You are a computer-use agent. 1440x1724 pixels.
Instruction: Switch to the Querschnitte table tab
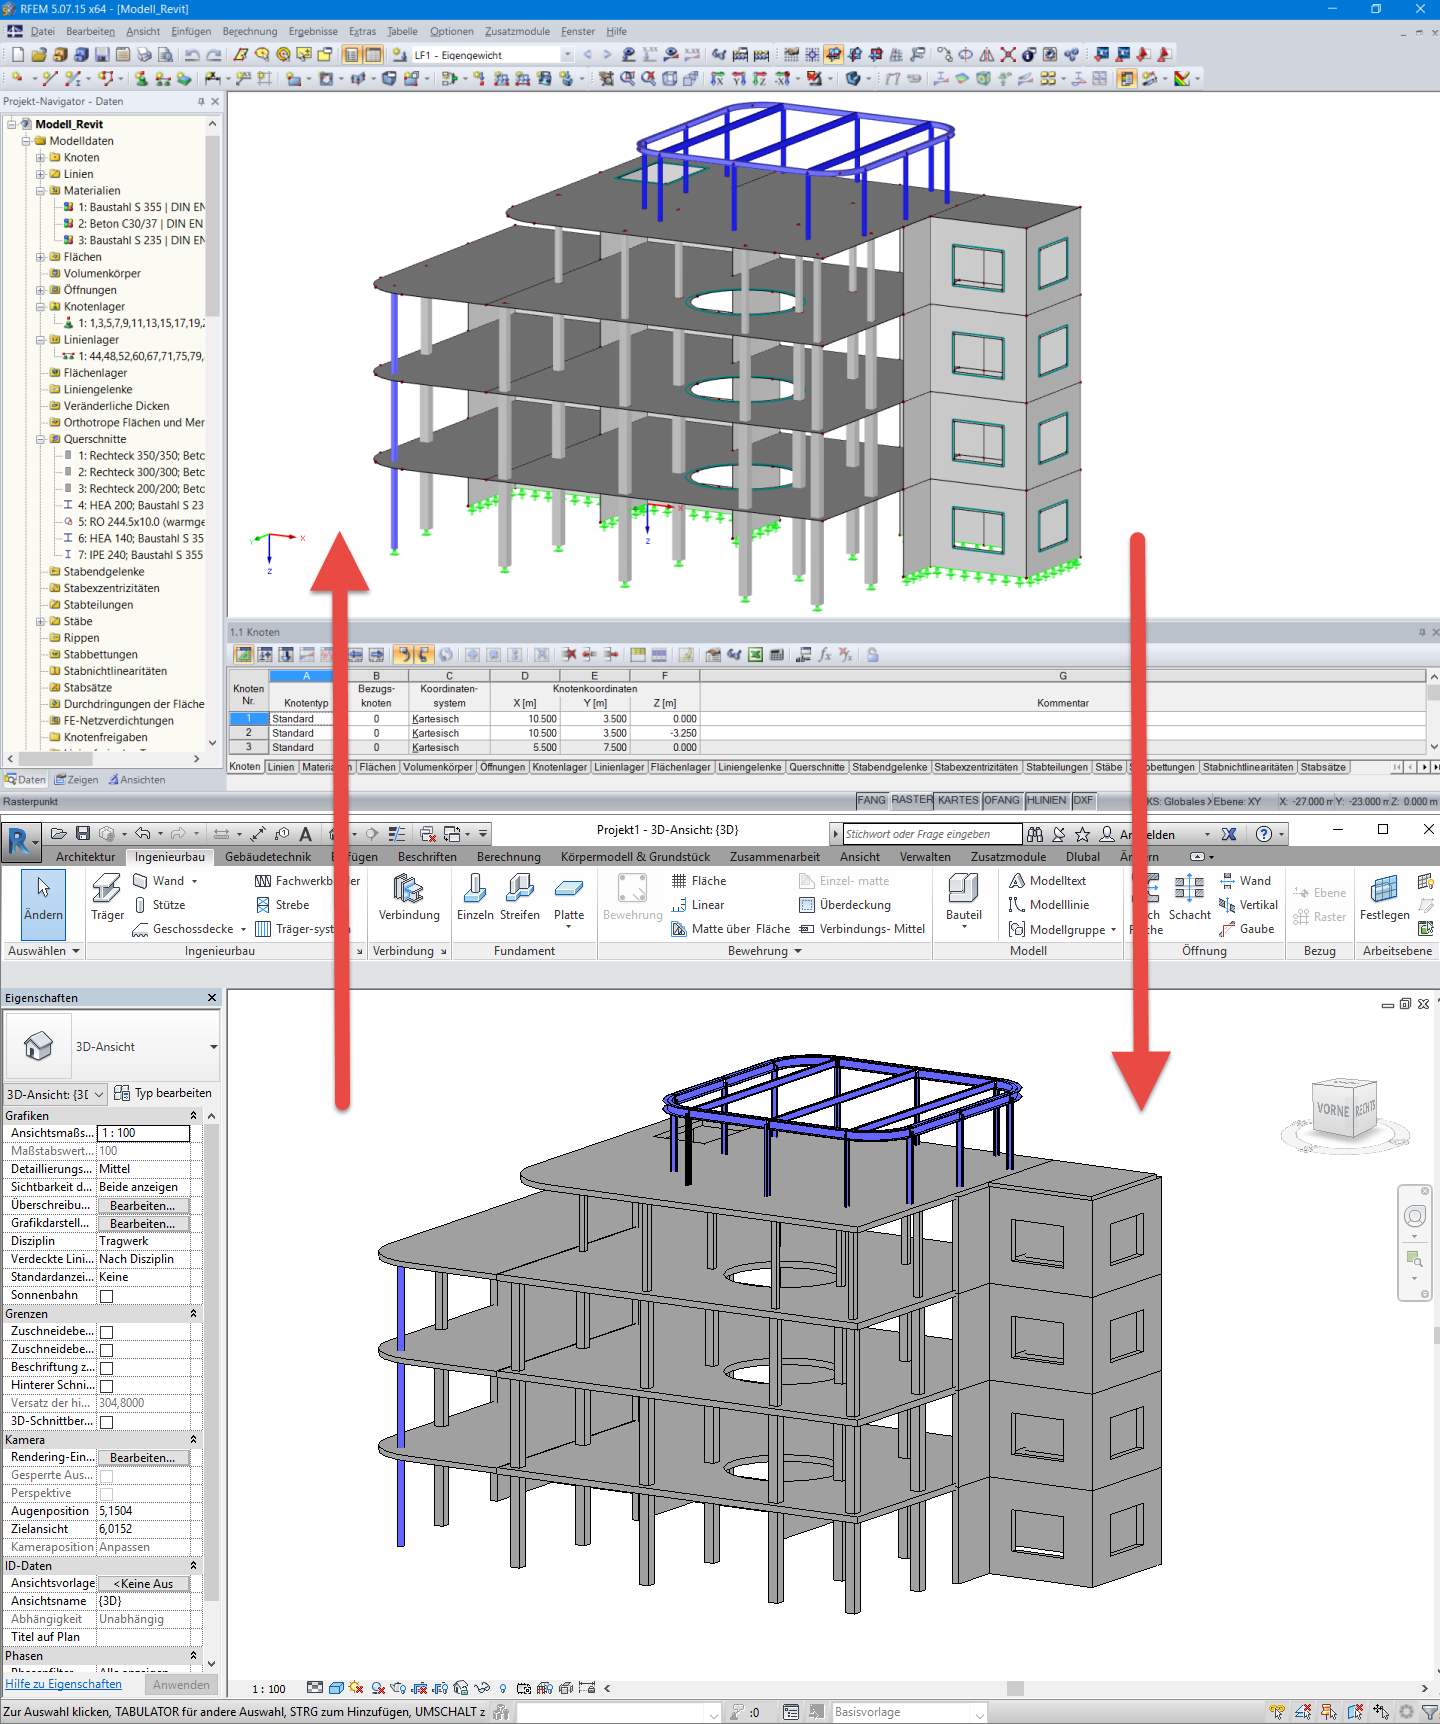816,767
